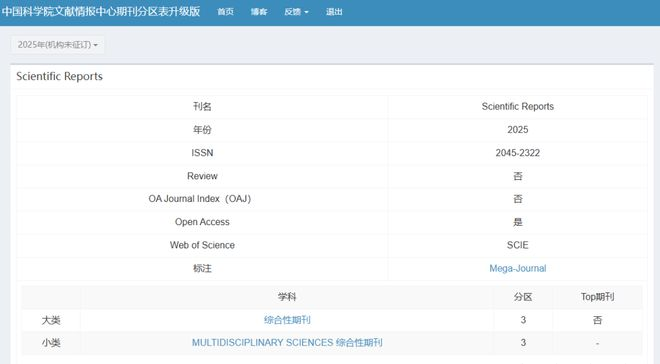Screen dimensions: 660x364
Task: Click the 否 value in Review row
Action: pyautogui.click(x=518, y=176)
